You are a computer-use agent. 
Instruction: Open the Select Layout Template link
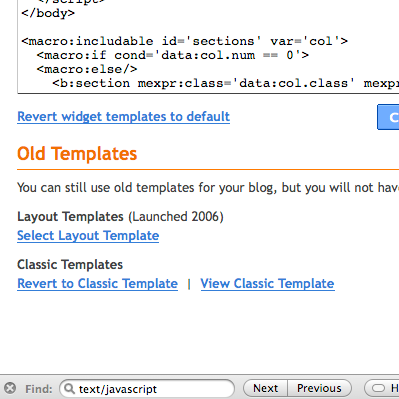click(88, 236)
